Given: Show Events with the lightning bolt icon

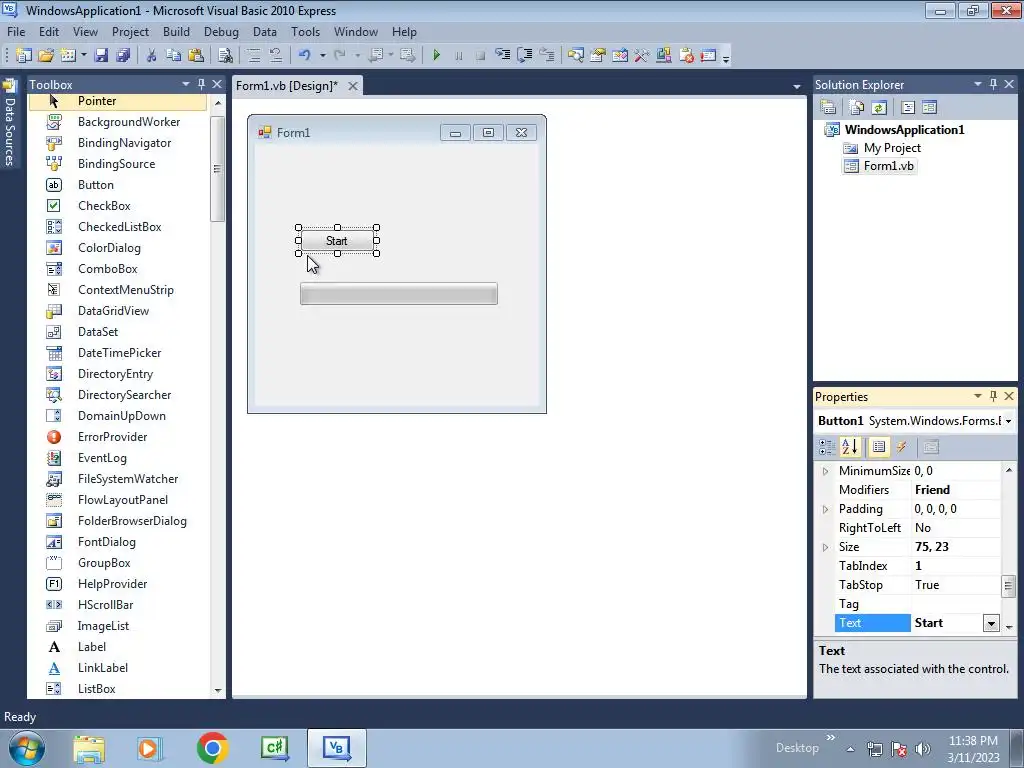Looking at the screenshot, I should click(x=901, y=447).
